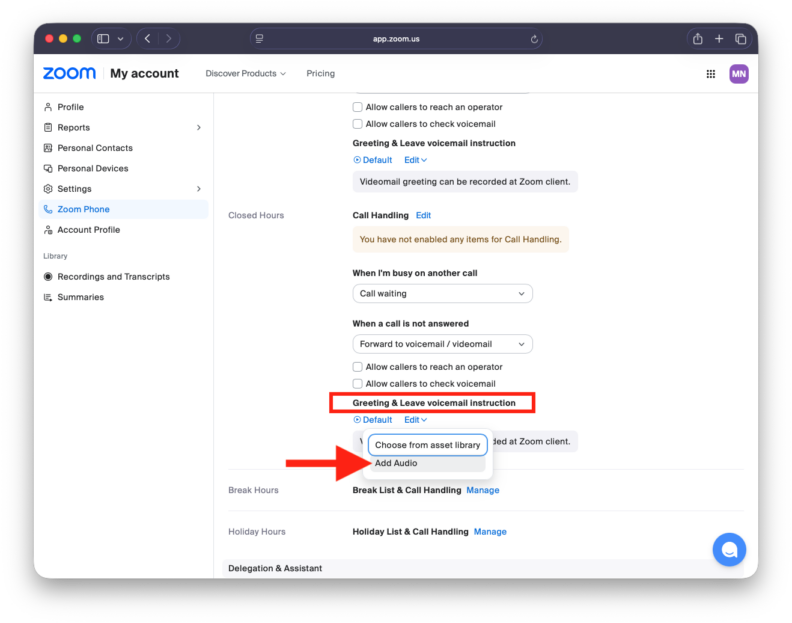Expand the Settings submenu chevron
792x623 pixels.
[199, 189]
